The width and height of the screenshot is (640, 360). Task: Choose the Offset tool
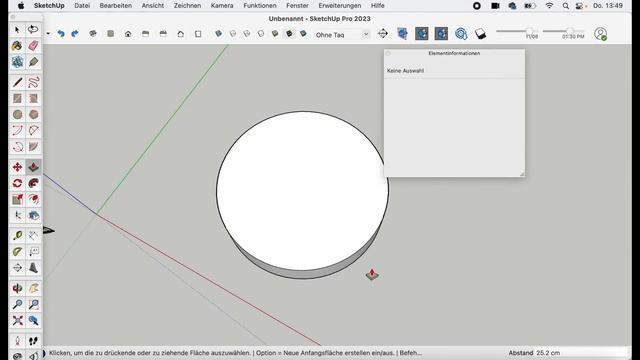point(33,199)
